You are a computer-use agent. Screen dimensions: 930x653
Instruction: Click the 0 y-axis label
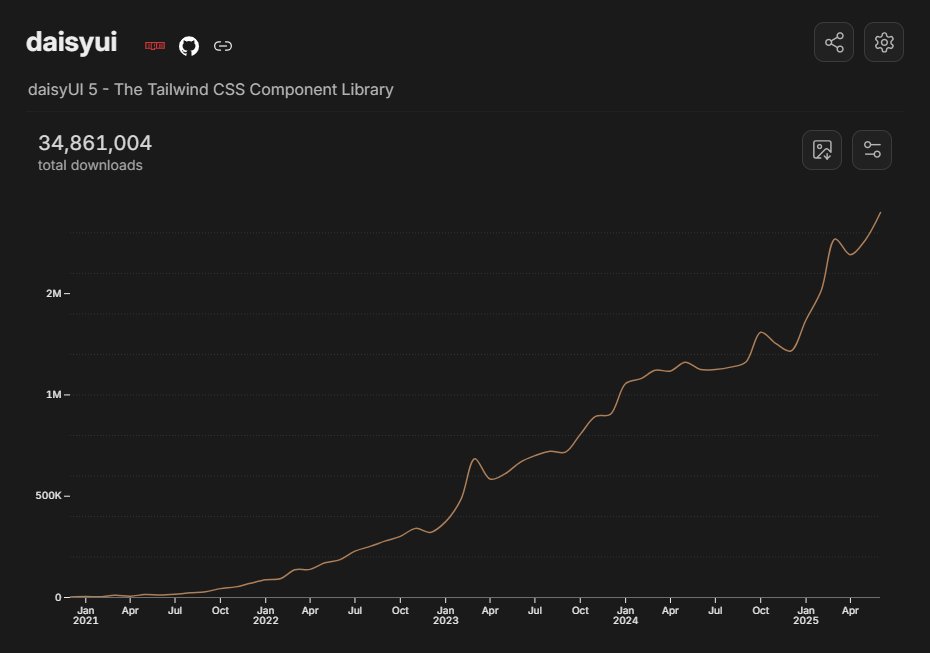tap(58, 597)
